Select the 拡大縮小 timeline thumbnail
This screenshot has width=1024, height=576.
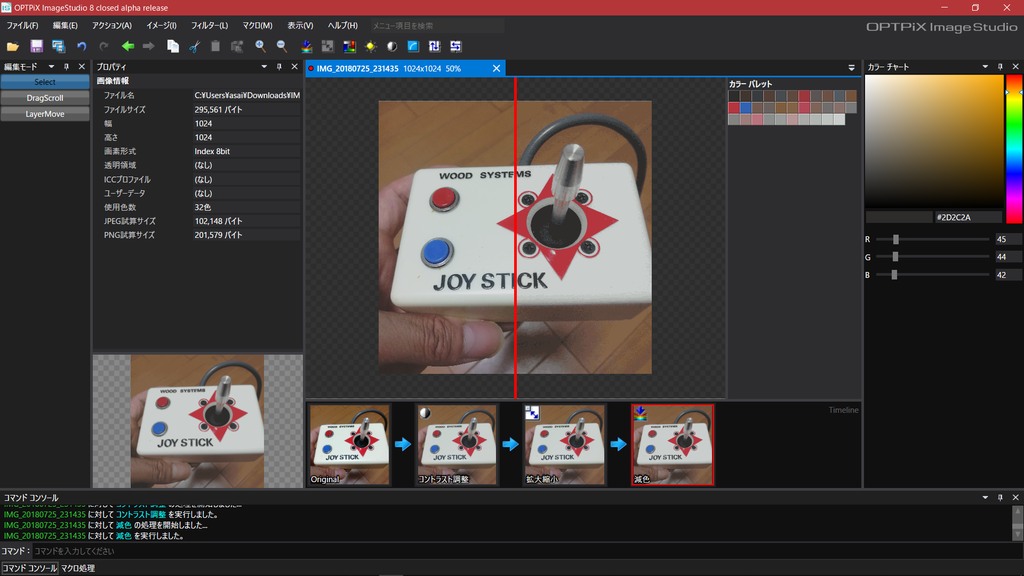(564, 444)
